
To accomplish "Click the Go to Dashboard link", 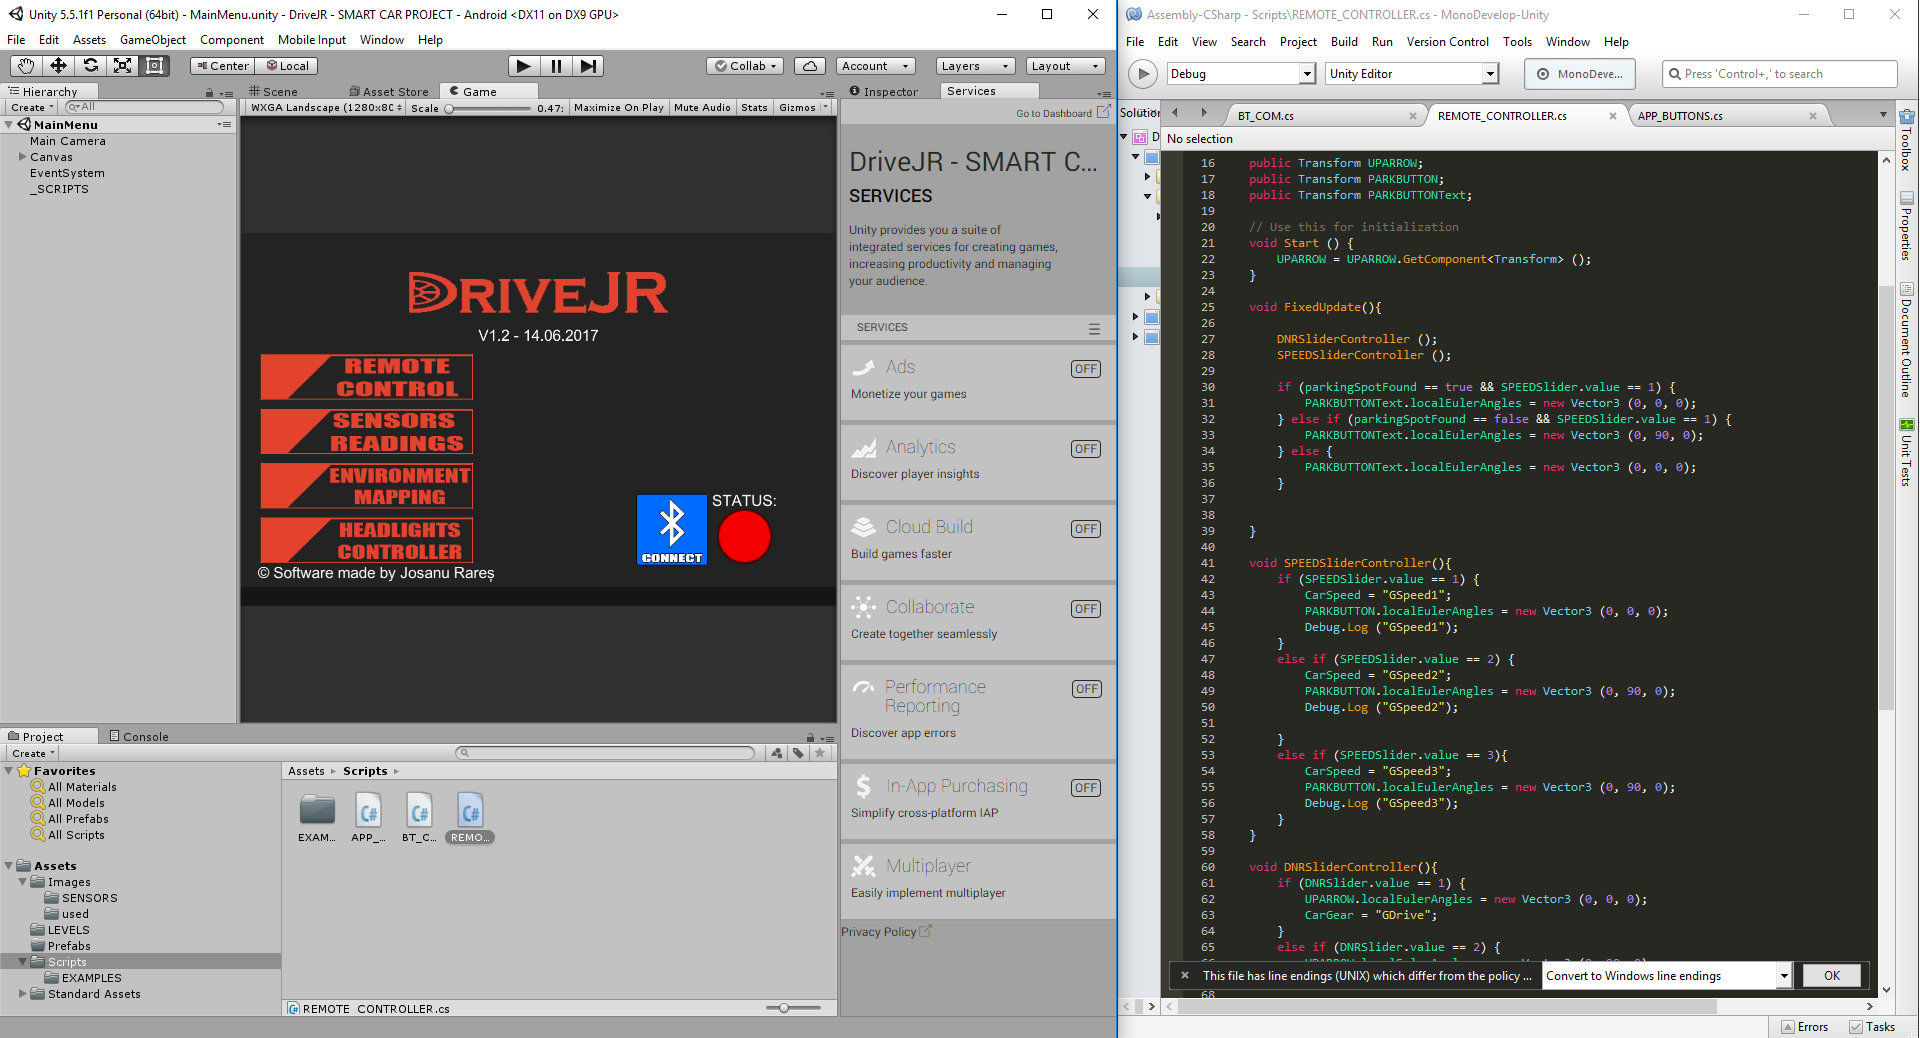I will point(1063,113).
